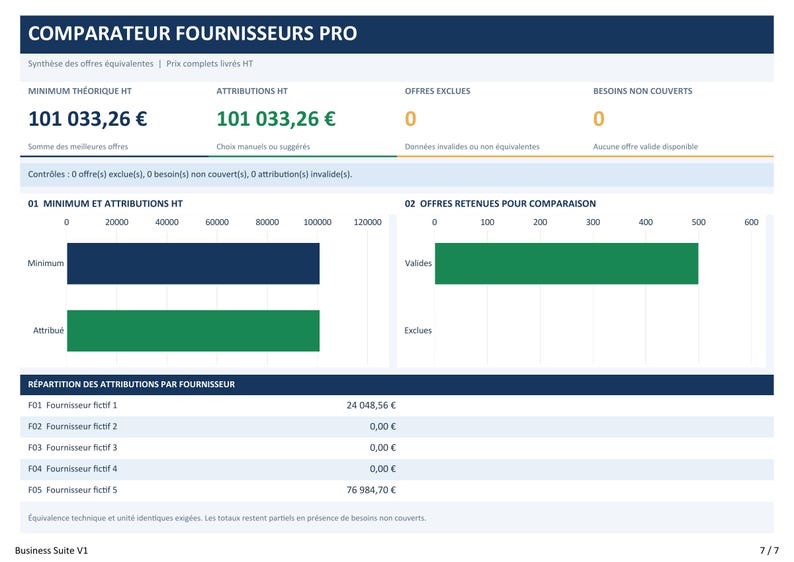
Task: Click the 60000 axis tick label
Action: click(217, 222)
